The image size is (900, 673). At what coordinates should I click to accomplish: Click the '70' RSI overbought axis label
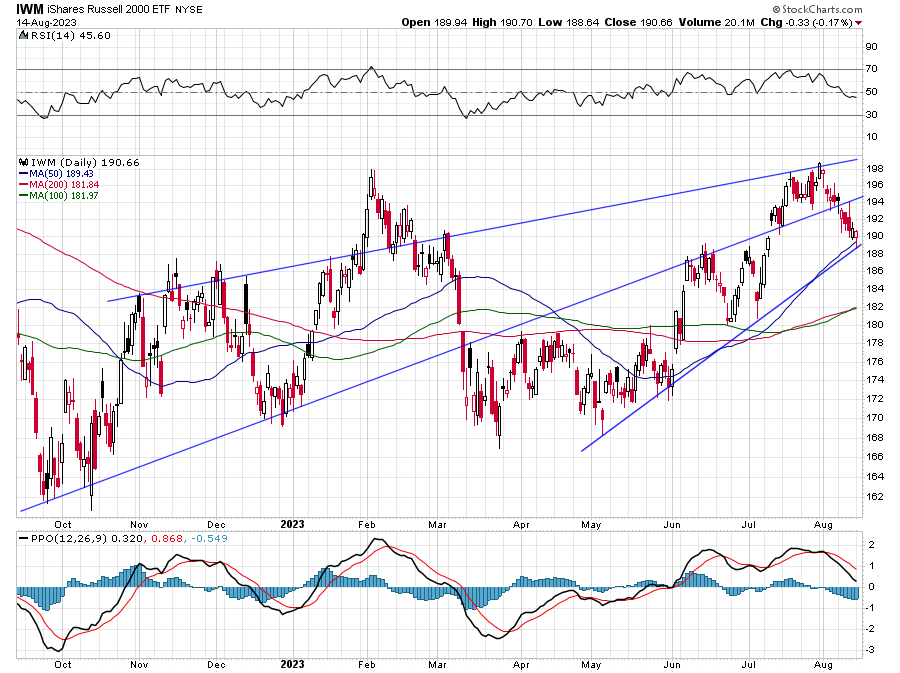tap(871, 69)
